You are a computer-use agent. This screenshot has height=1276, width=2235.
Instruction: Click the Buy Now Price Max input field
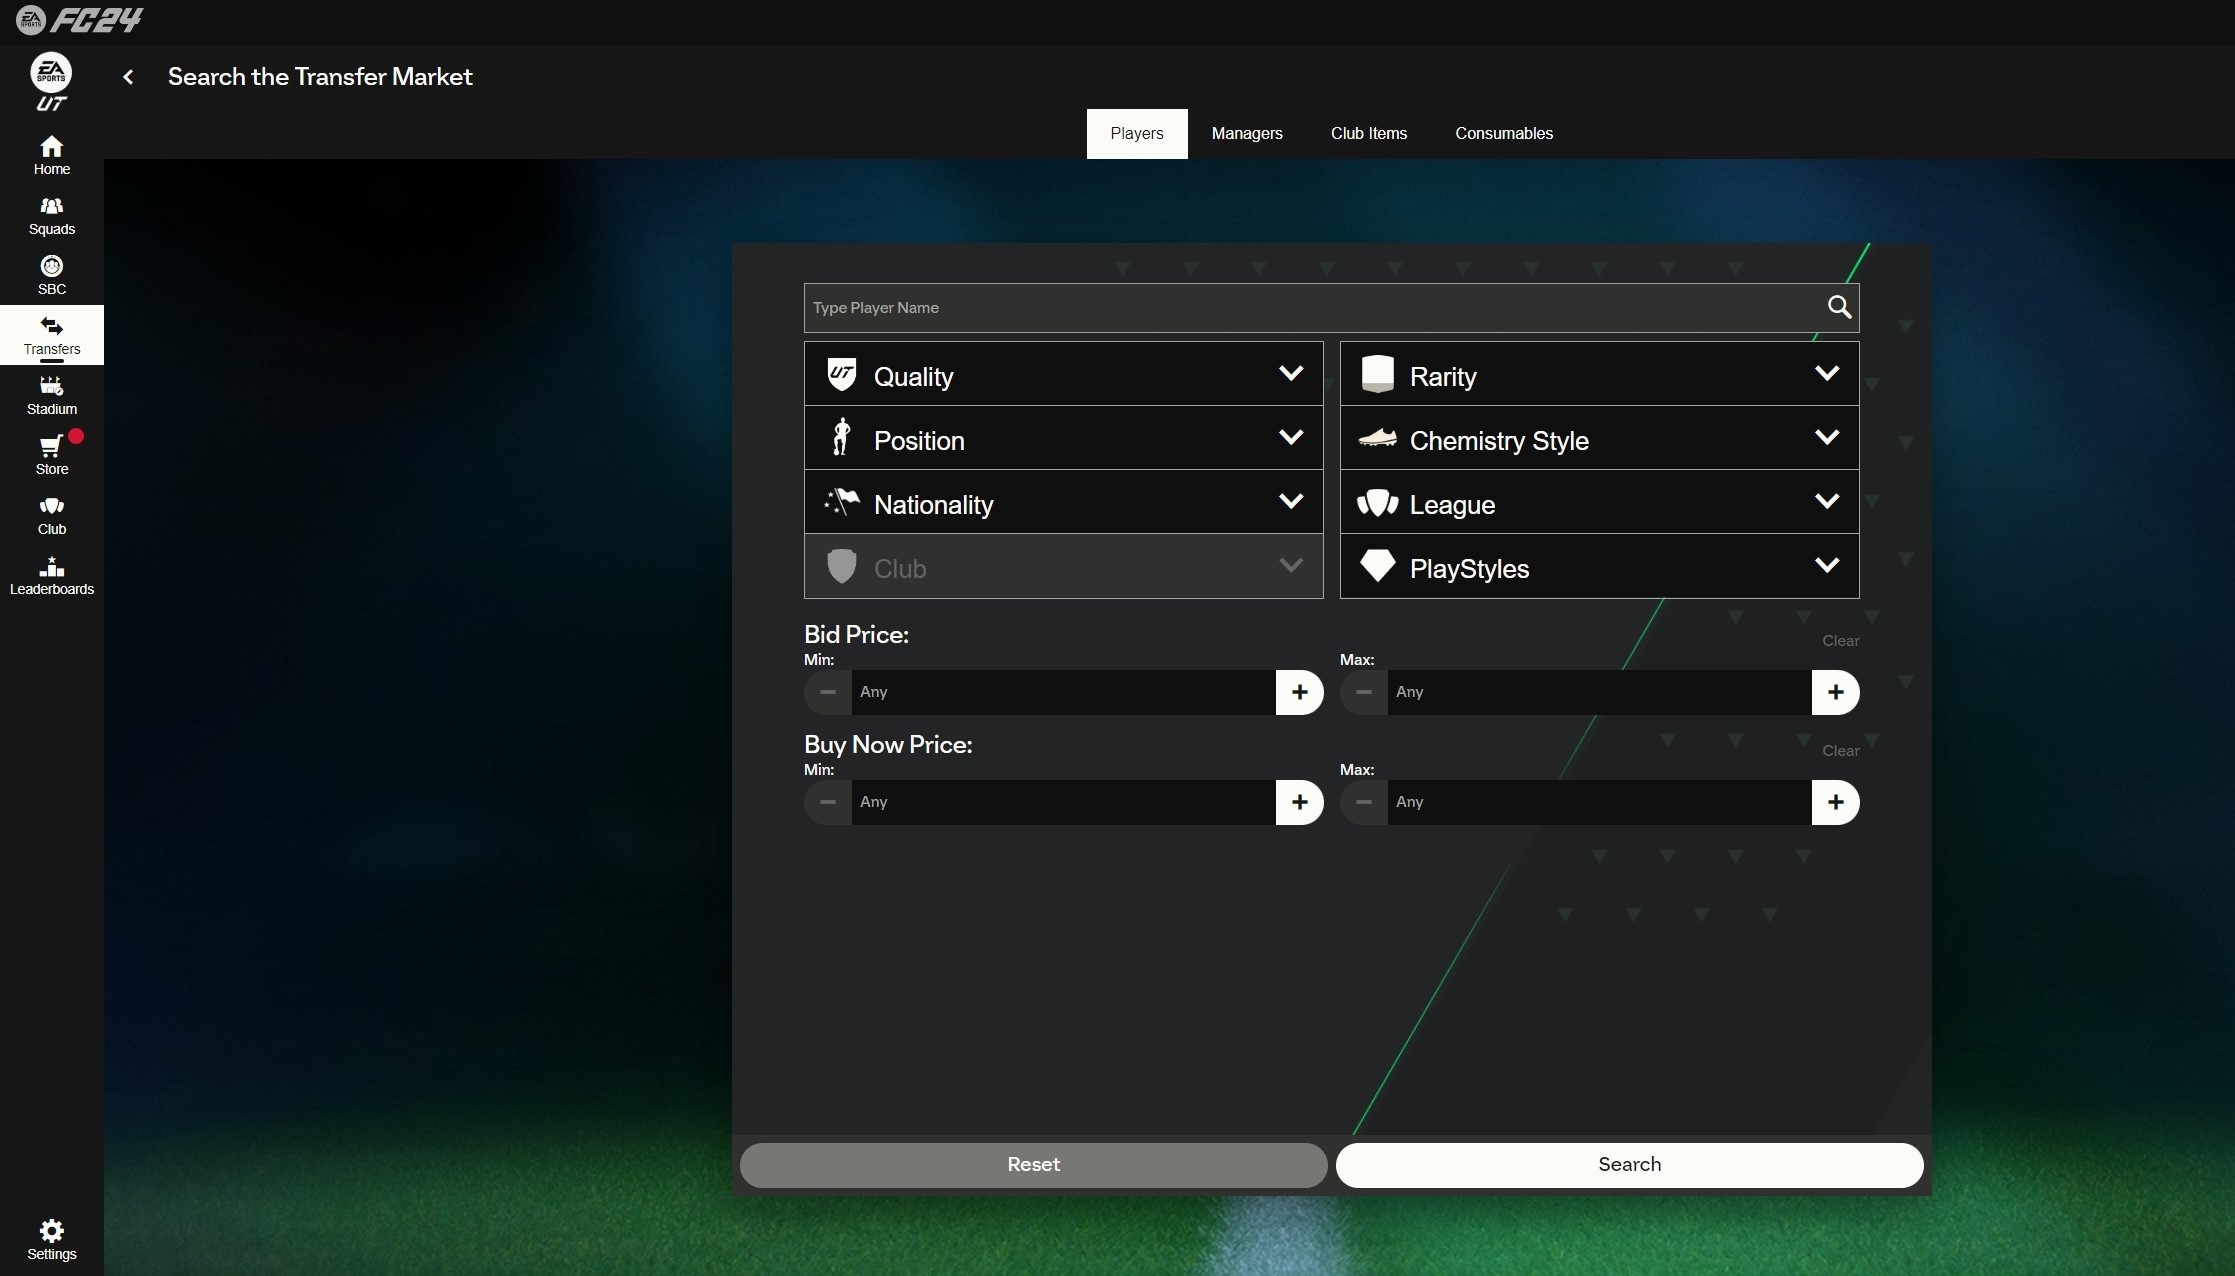tap(1599, 802)
